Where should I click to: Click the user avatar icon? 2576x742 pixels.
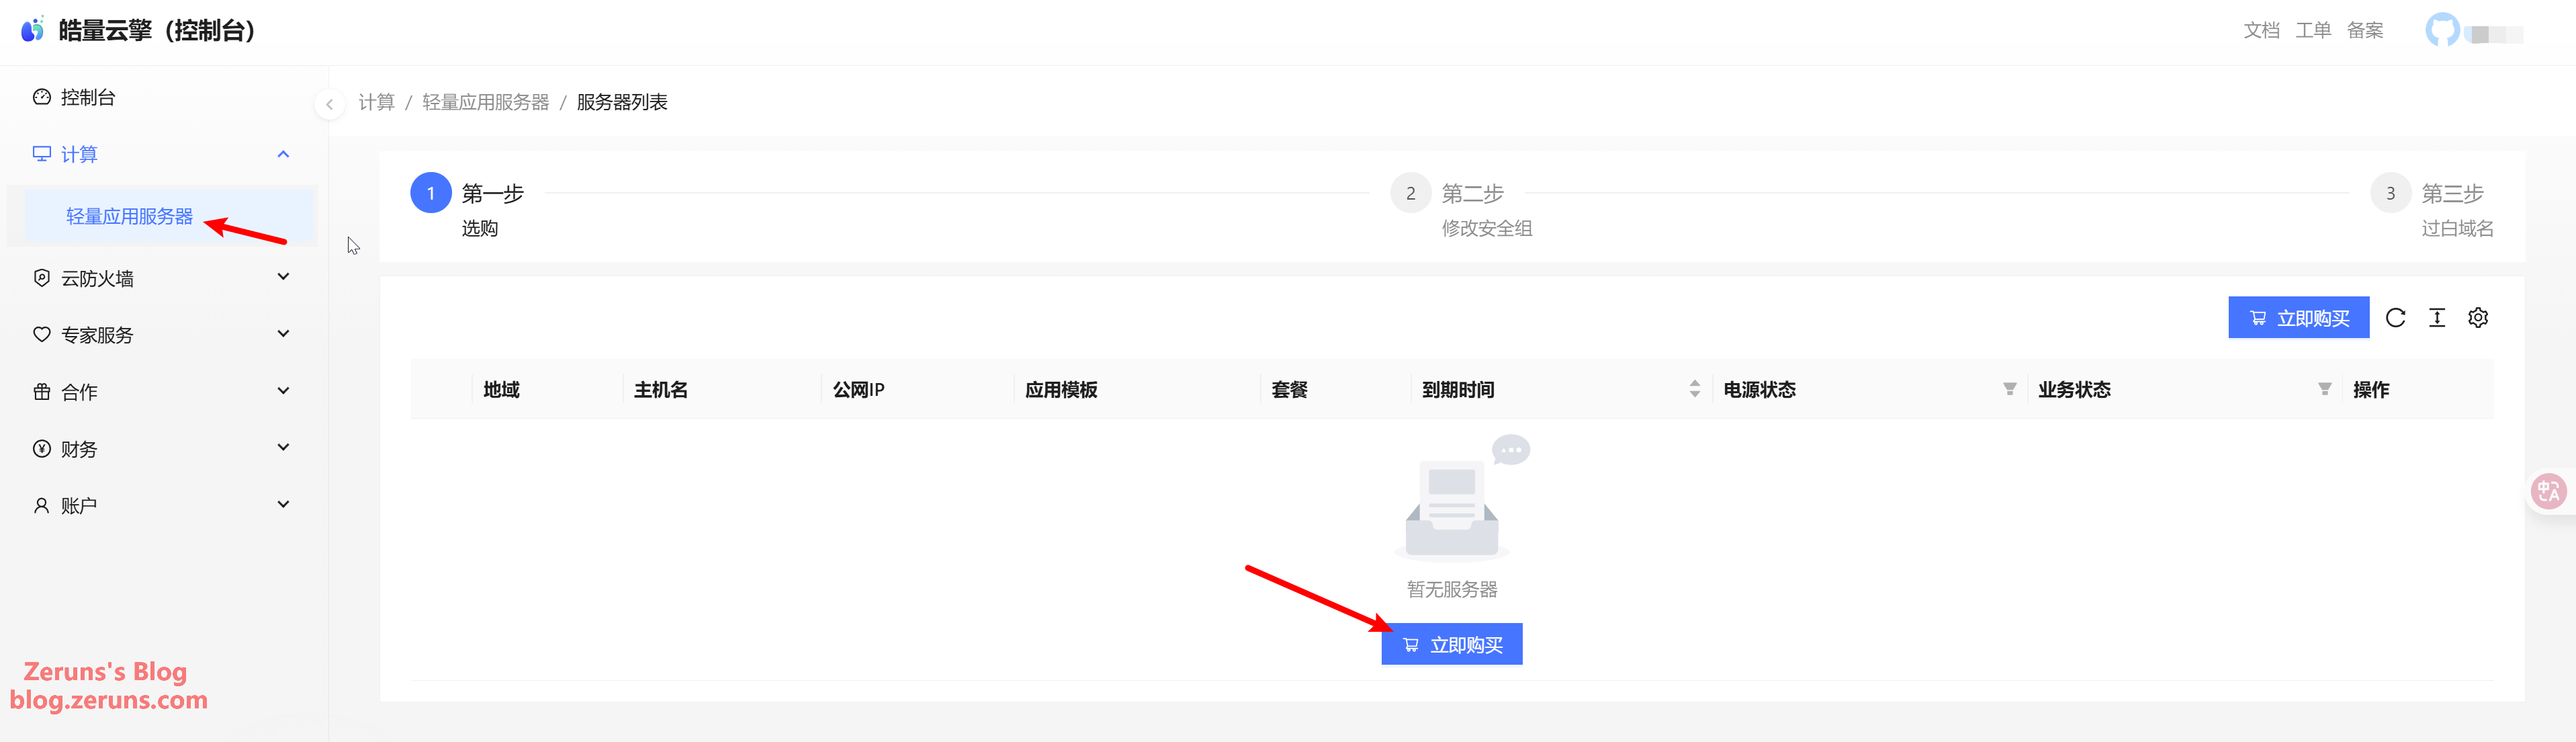[x=2442, y=30]
